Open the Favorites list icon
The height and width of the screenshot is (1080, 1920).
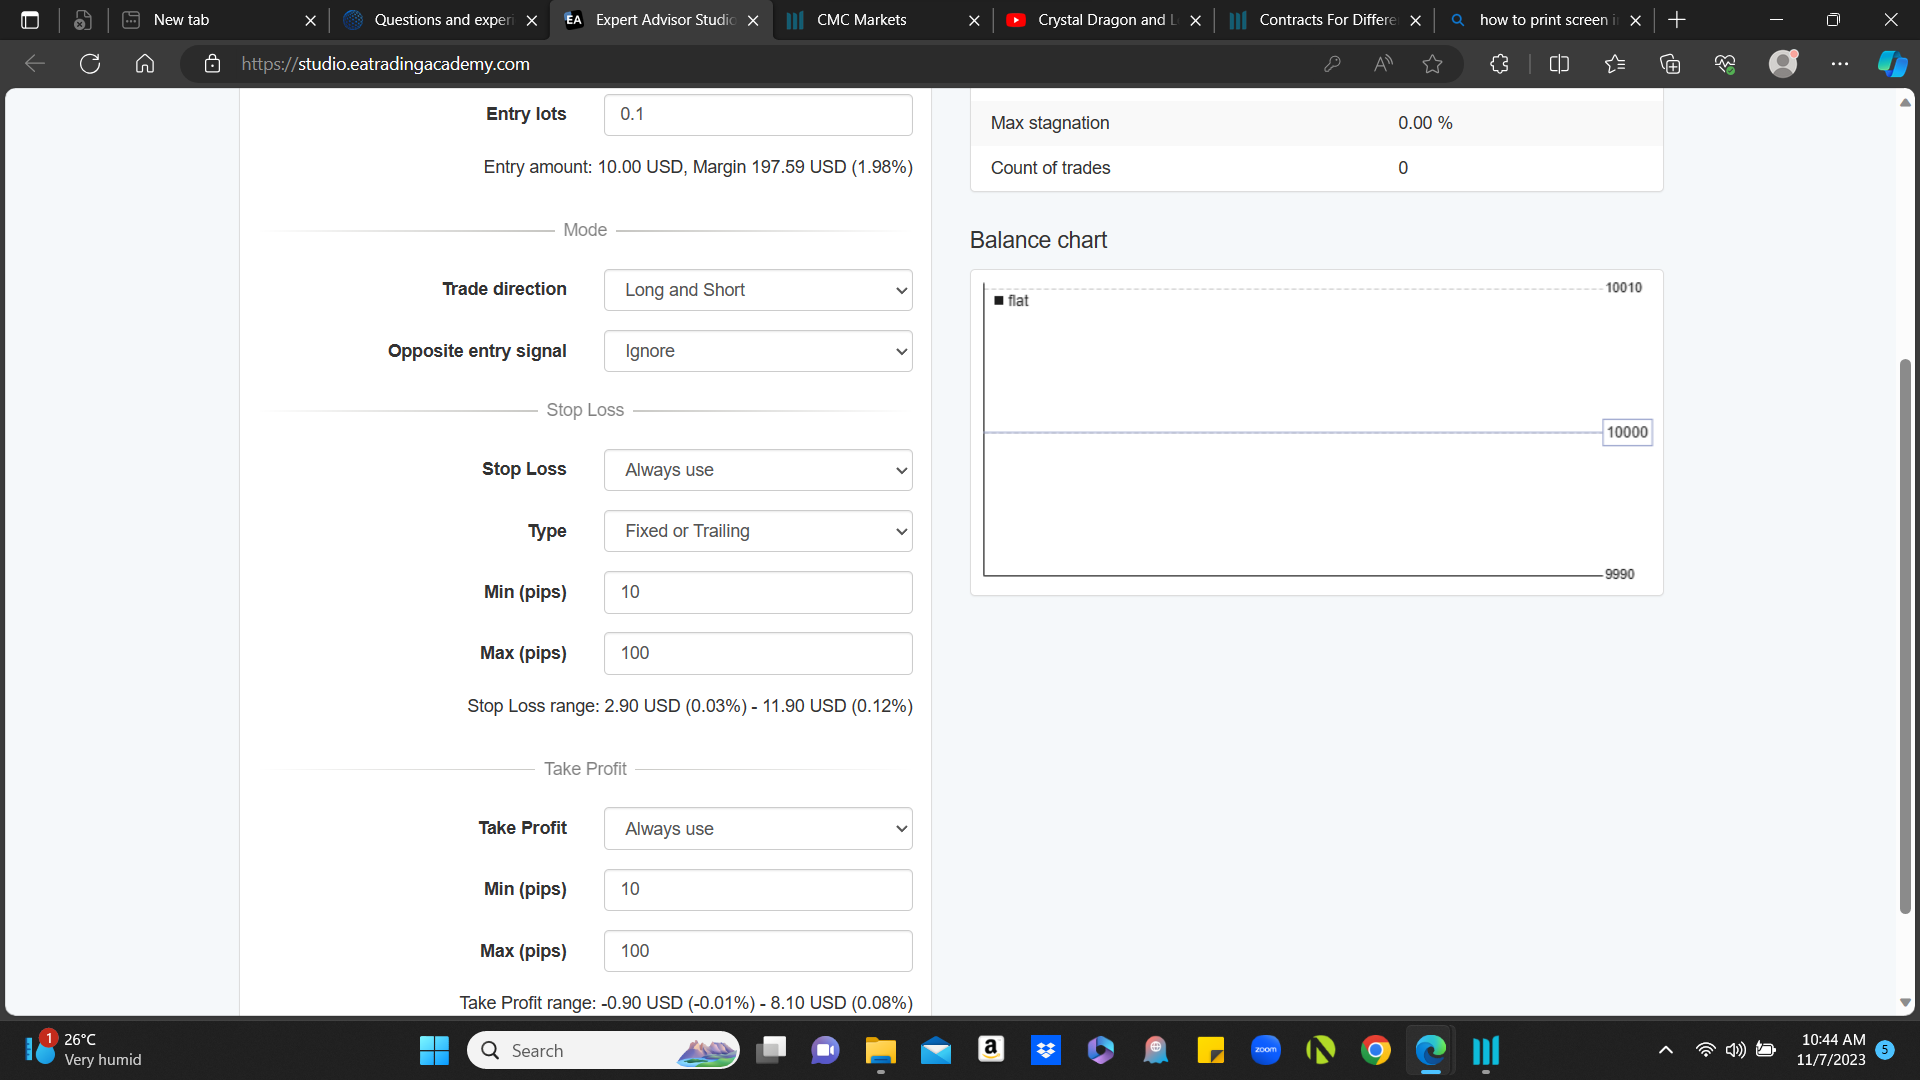point(1614,64)
